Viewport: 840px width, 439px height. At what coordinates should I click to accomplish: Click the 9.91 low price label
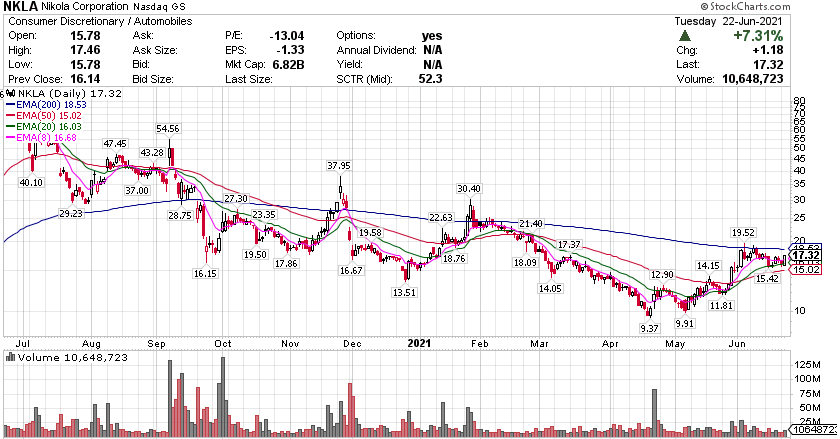684,323
